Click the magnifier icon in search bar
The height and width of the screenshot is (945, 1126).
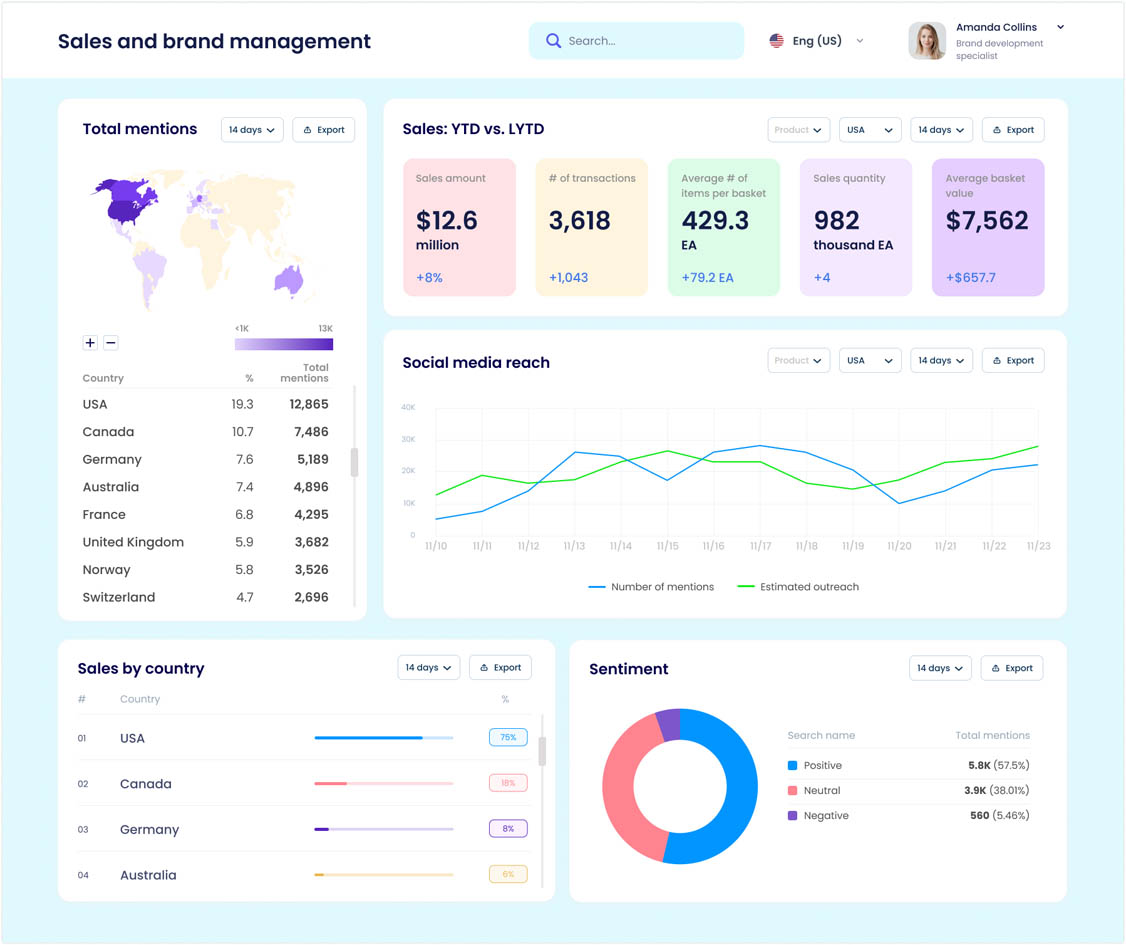[x=553, y=41]
